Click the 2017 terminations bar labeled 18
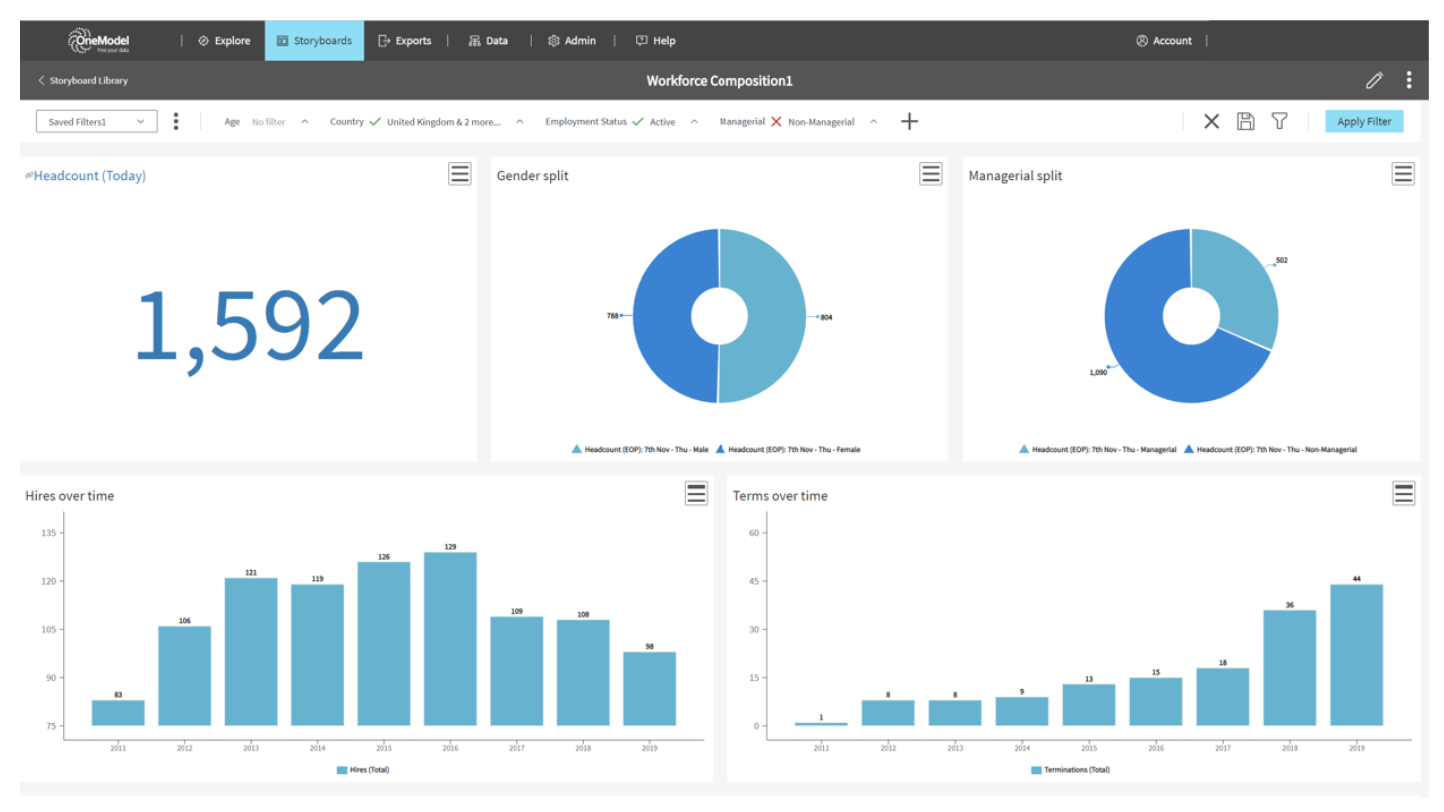Viewport: 1444px width, 812px height. coord(1222,697)
